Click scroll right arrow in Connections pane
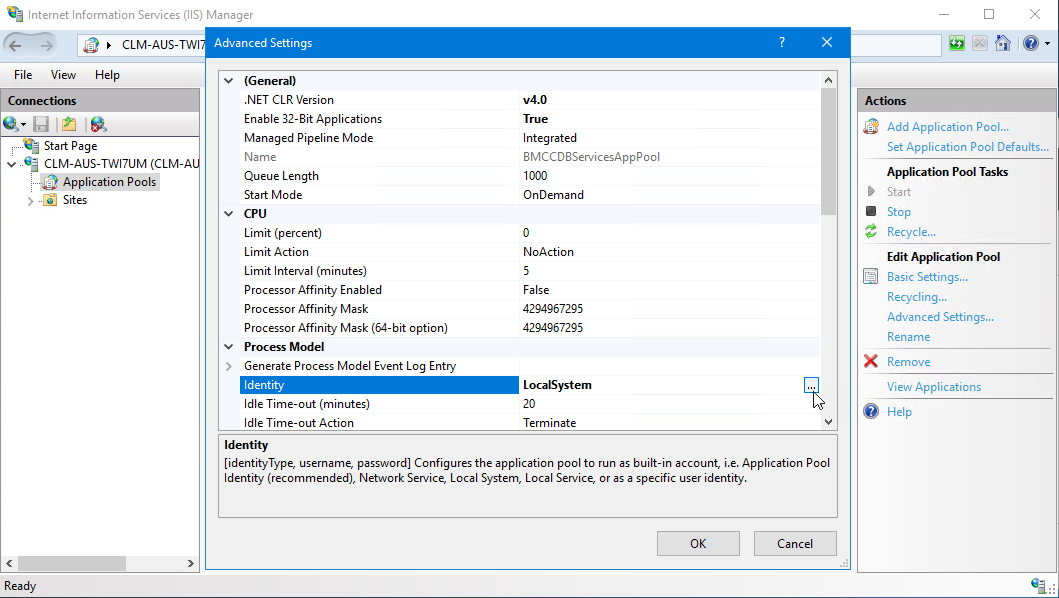Screen dimensions: 1059x598 [x=190, y=563]
